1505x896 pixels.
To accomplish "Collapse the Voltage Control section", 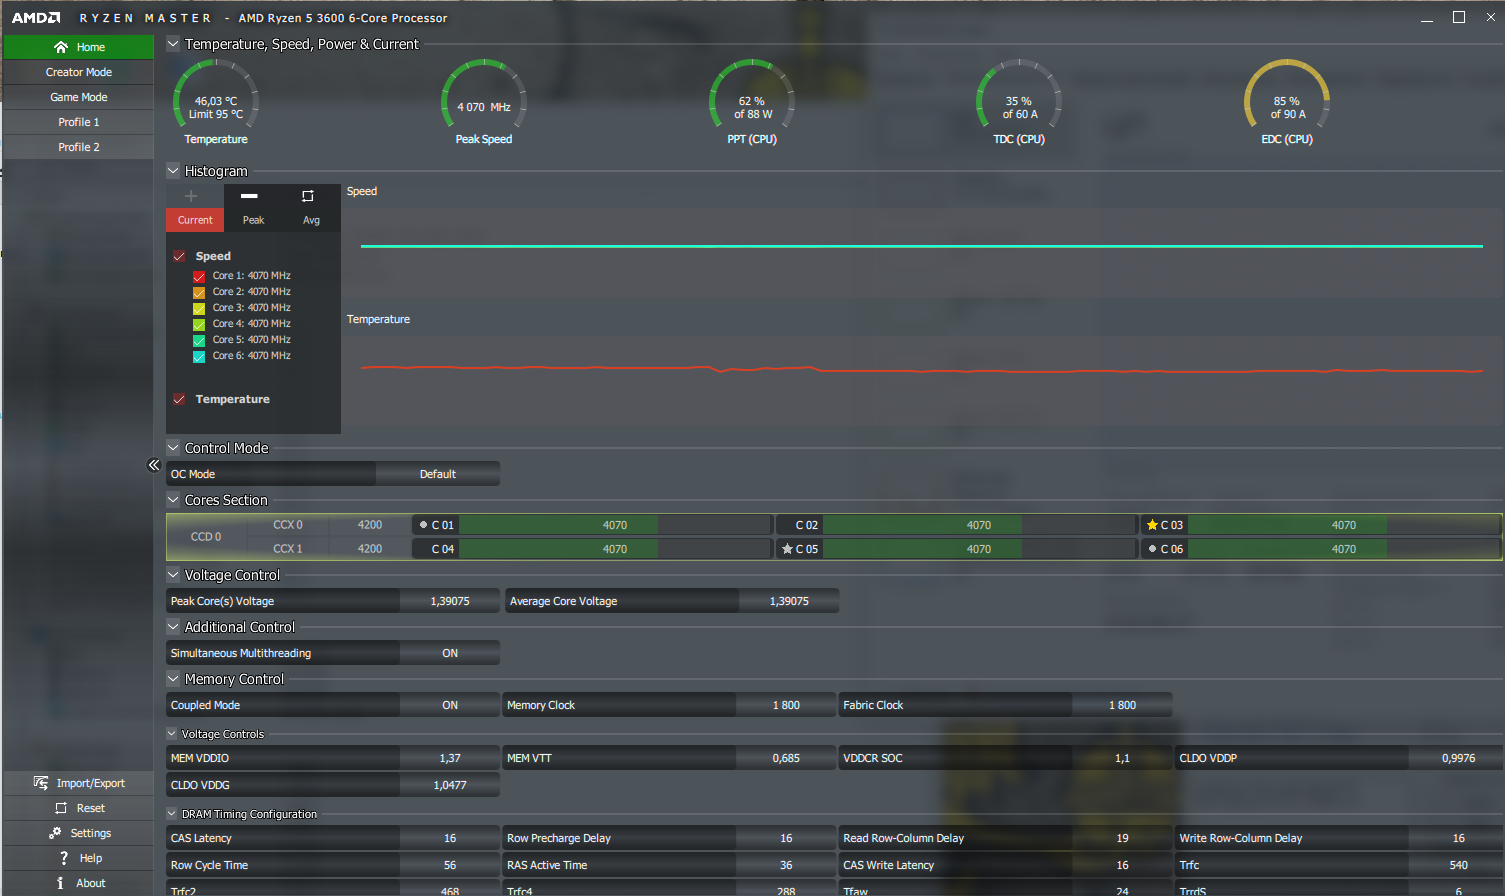I will point(173,575).
